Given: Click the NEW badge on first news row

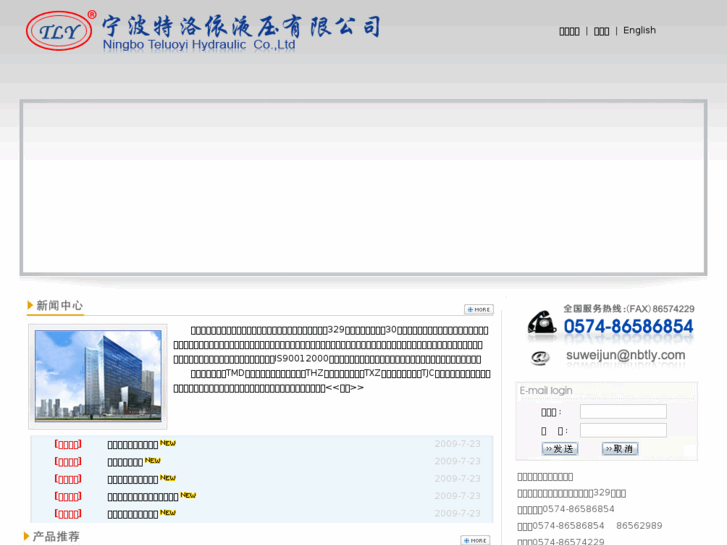Looking at the screenshot, I should [x=168, y=443].
